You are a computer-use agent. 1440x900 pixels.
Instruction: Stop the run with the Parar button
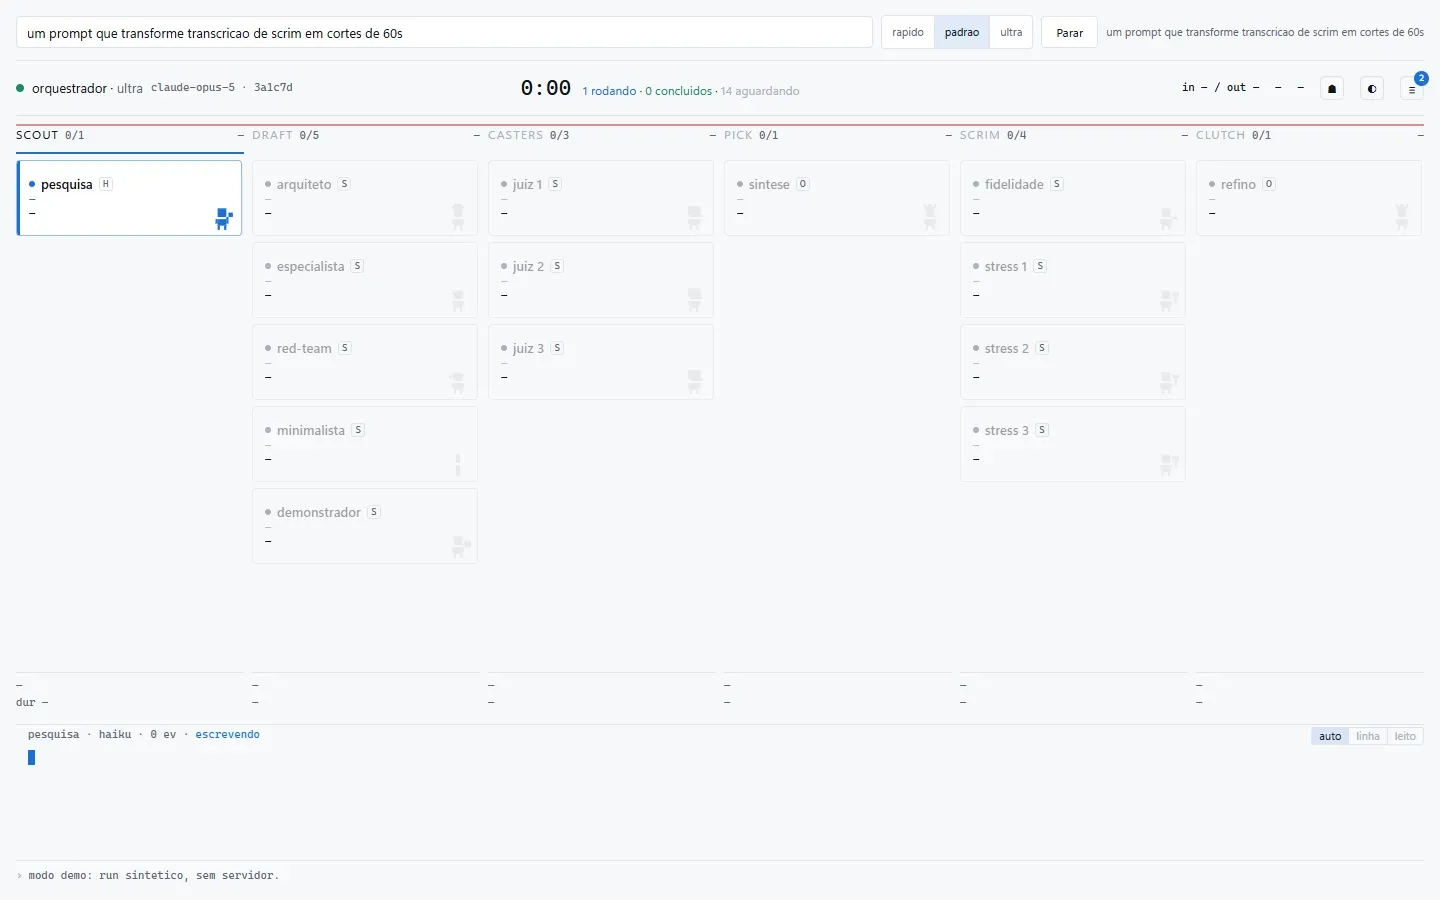pos(1069,32)
